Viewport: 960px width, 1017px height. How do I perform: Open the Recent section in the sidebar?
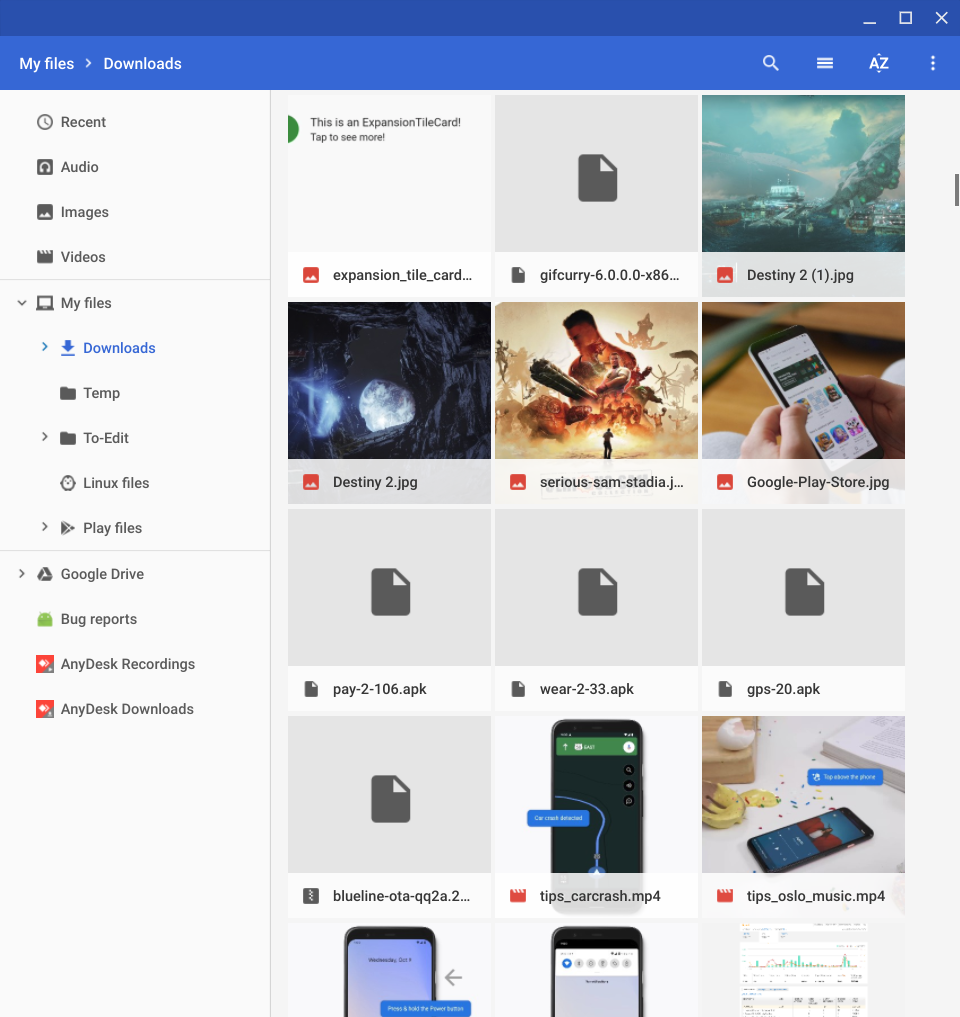[x=82, y=121]
